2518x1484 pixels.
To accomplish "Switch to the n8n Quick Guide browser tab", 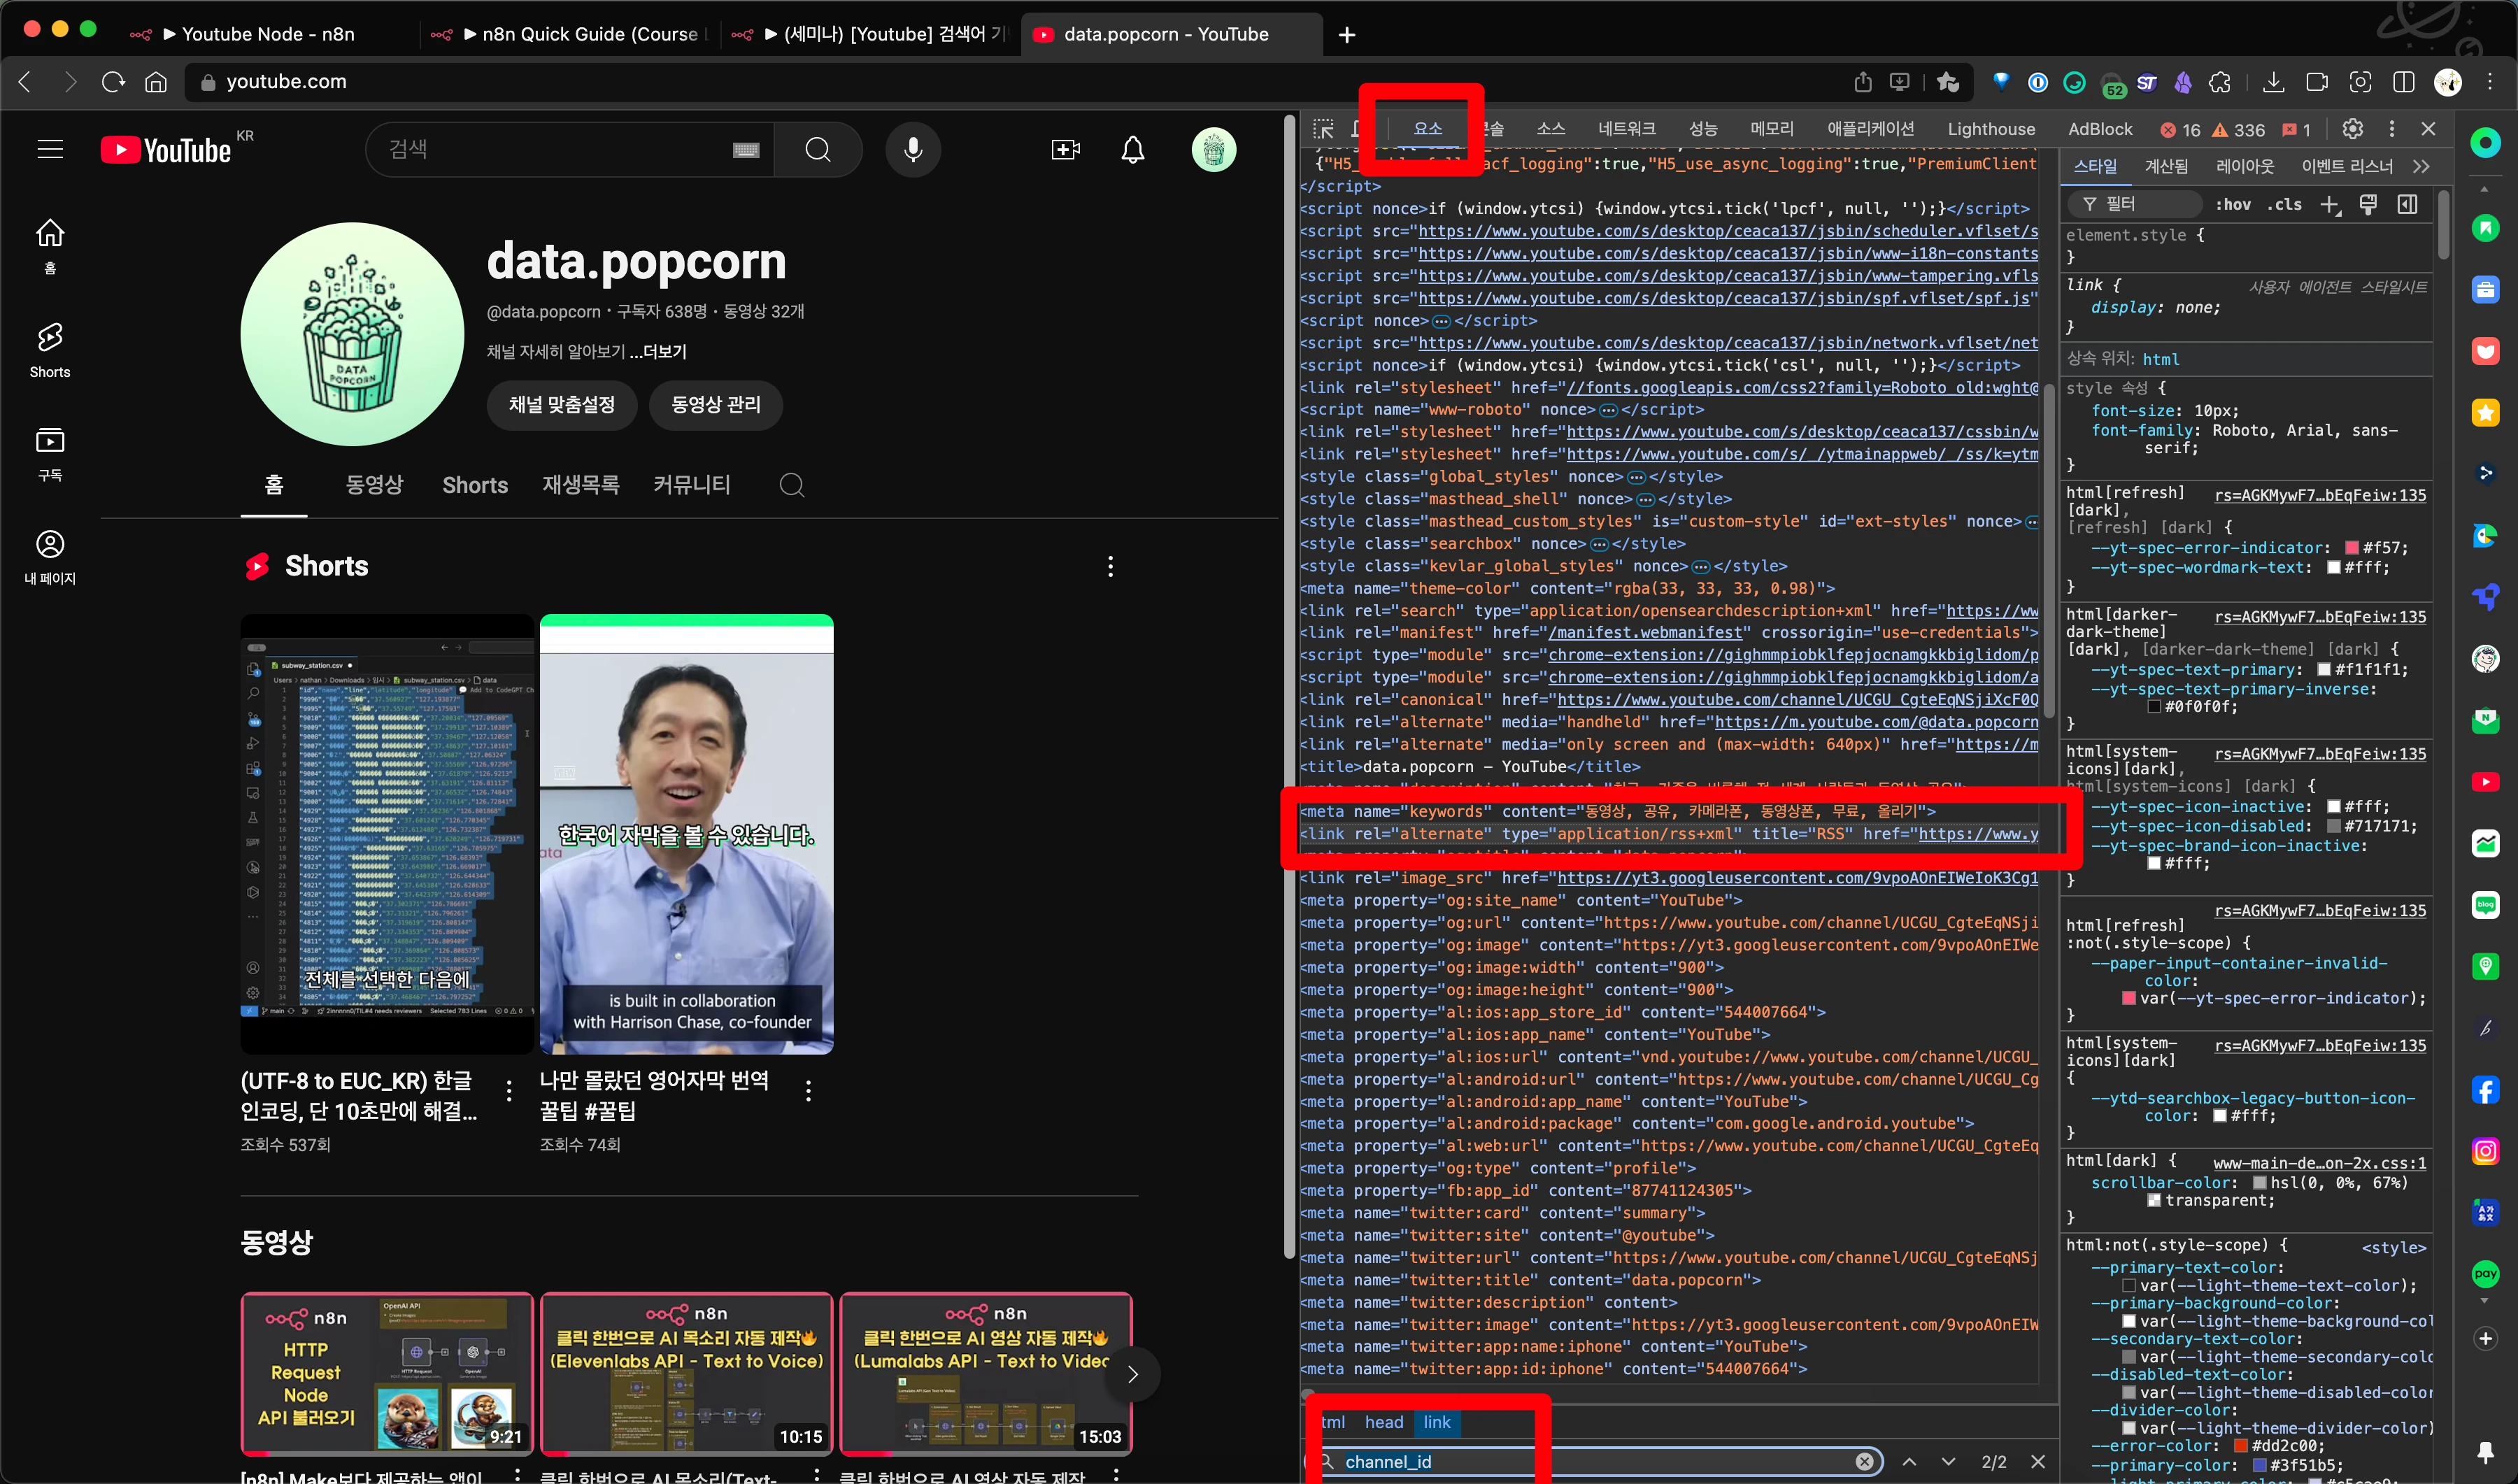I will coord(570,34).
